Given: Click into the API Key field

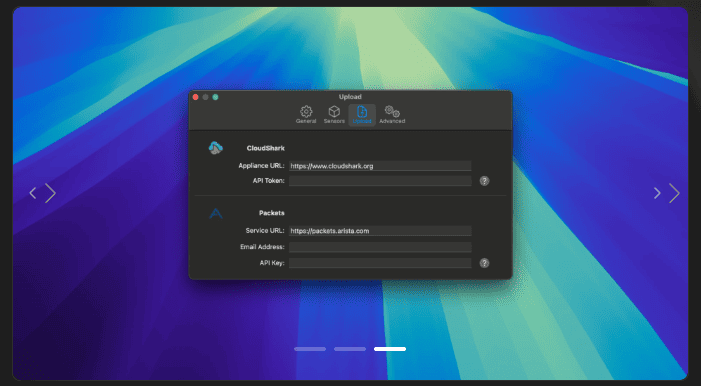Looking at the screenshot, I should 380,263.
